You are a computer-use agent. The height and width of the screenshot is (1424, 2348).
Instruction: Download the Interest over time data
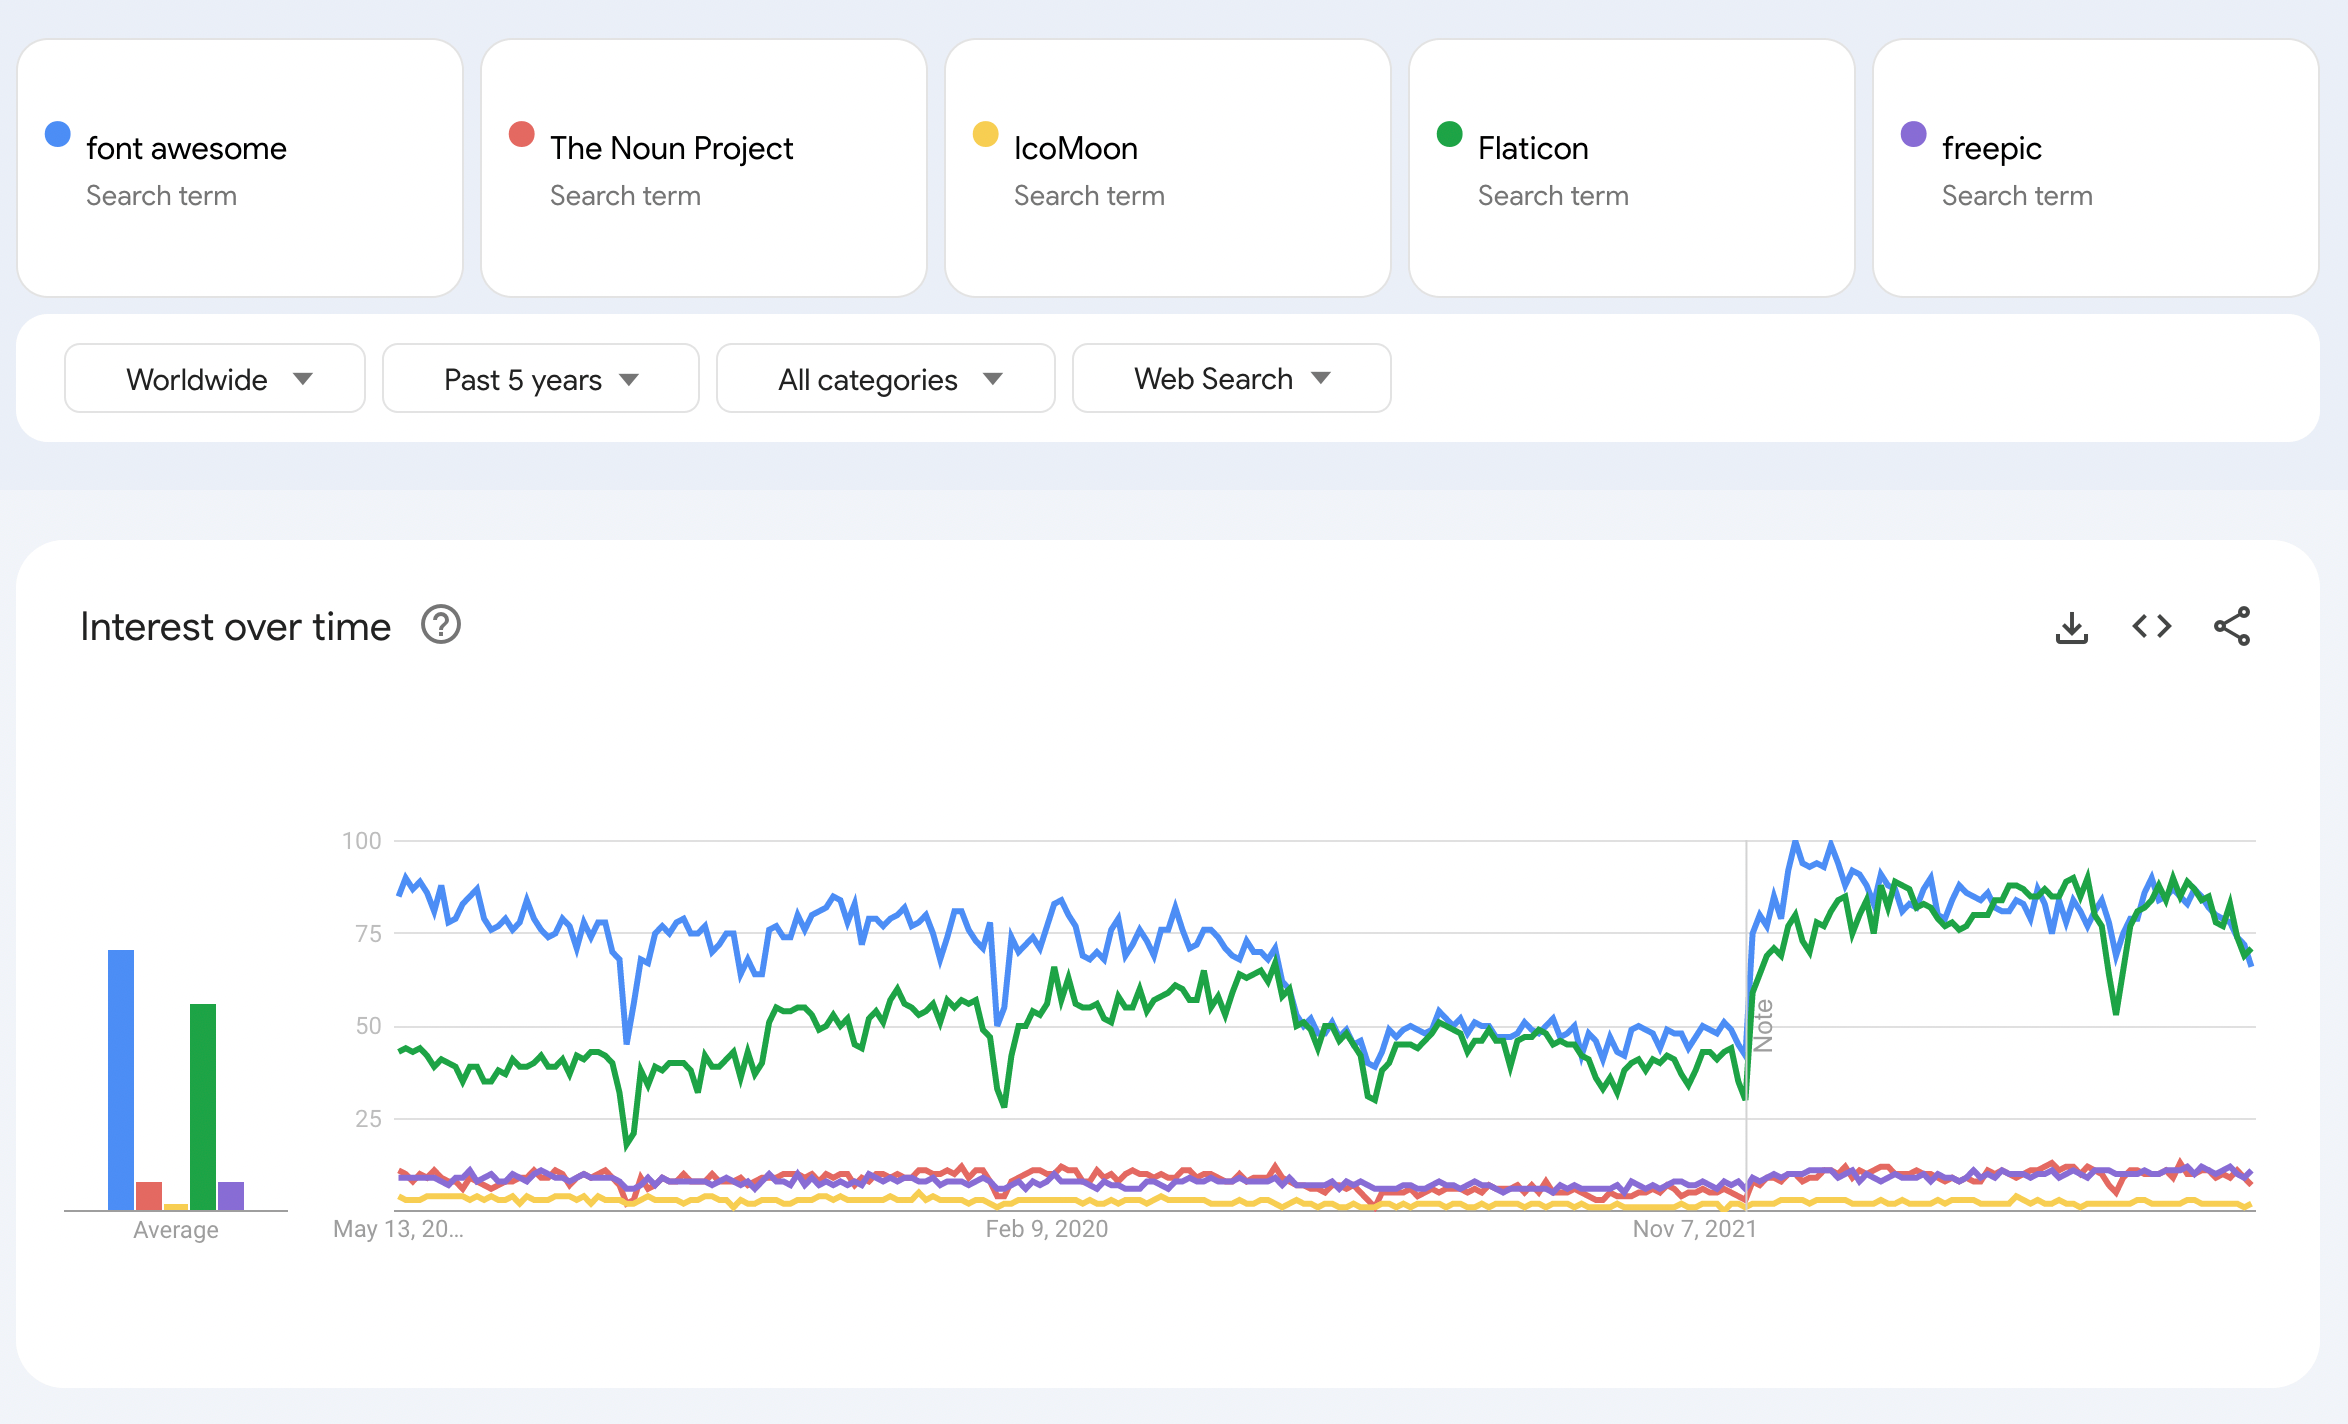coord(2071,627)
